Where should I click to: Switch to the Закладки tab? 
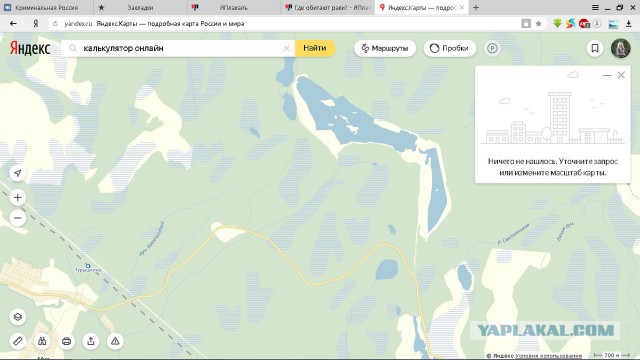coord(140,7)
